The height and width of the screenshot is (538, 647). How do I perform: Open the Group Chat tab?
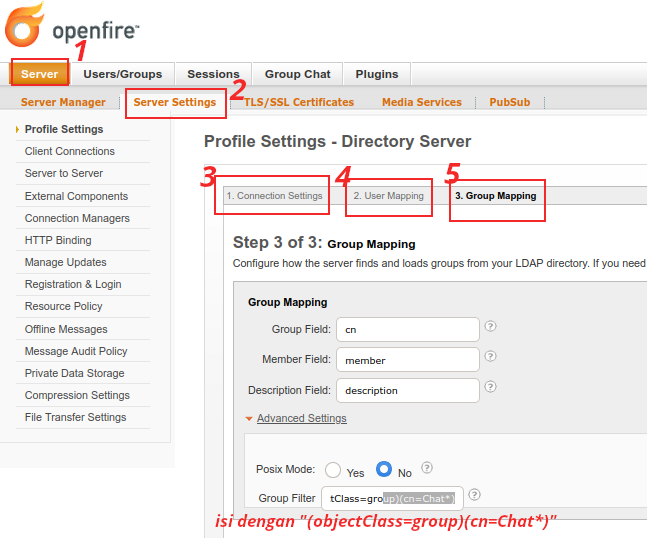pos(297,74)
